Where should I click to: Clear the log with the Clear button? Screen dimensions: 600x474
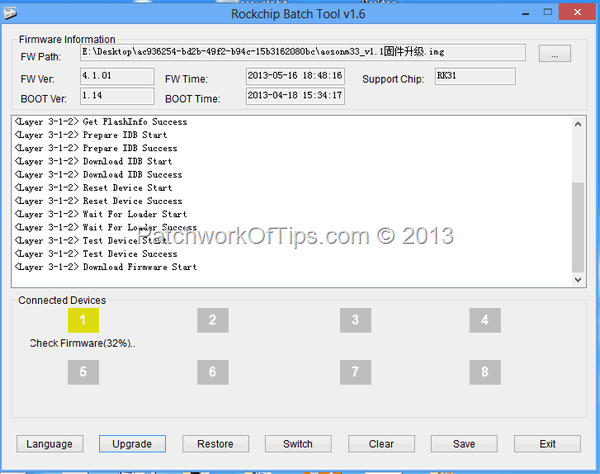click(381, 444)
